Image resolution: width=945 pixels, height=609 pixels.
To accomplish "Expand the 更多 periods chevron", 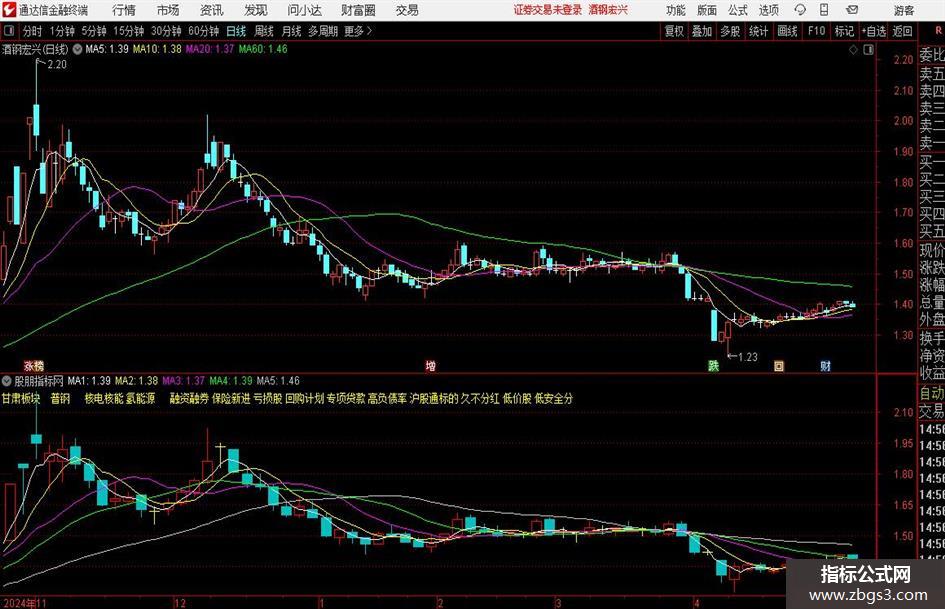I will pyautogui.click(x=369, y=31).
